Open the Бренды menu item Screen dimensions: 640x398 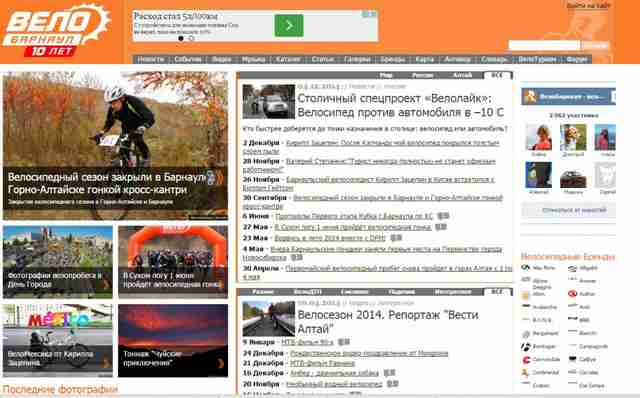tap(393, 59)
